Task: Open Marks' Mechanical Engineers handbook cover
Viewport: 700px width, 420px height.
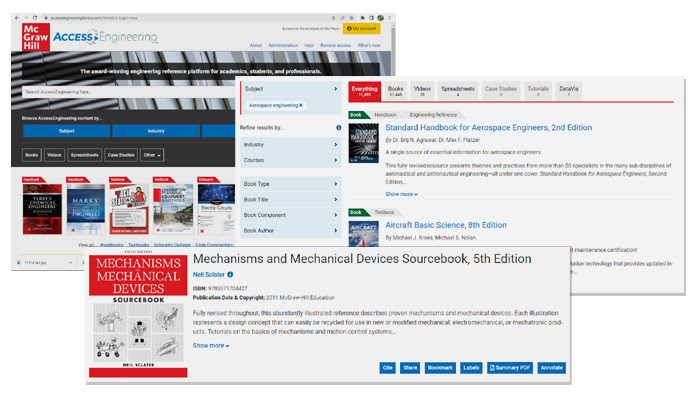Action: click(86, 209)
